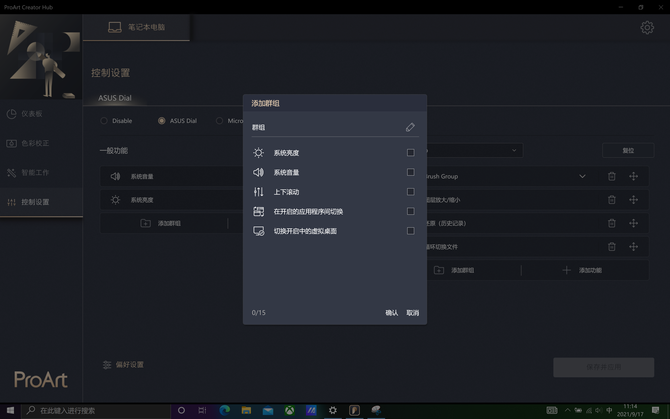This screenshot has width=670, height=419.
Task: Click the move handle icon on Brush Group row
Action: click(633, 176)
